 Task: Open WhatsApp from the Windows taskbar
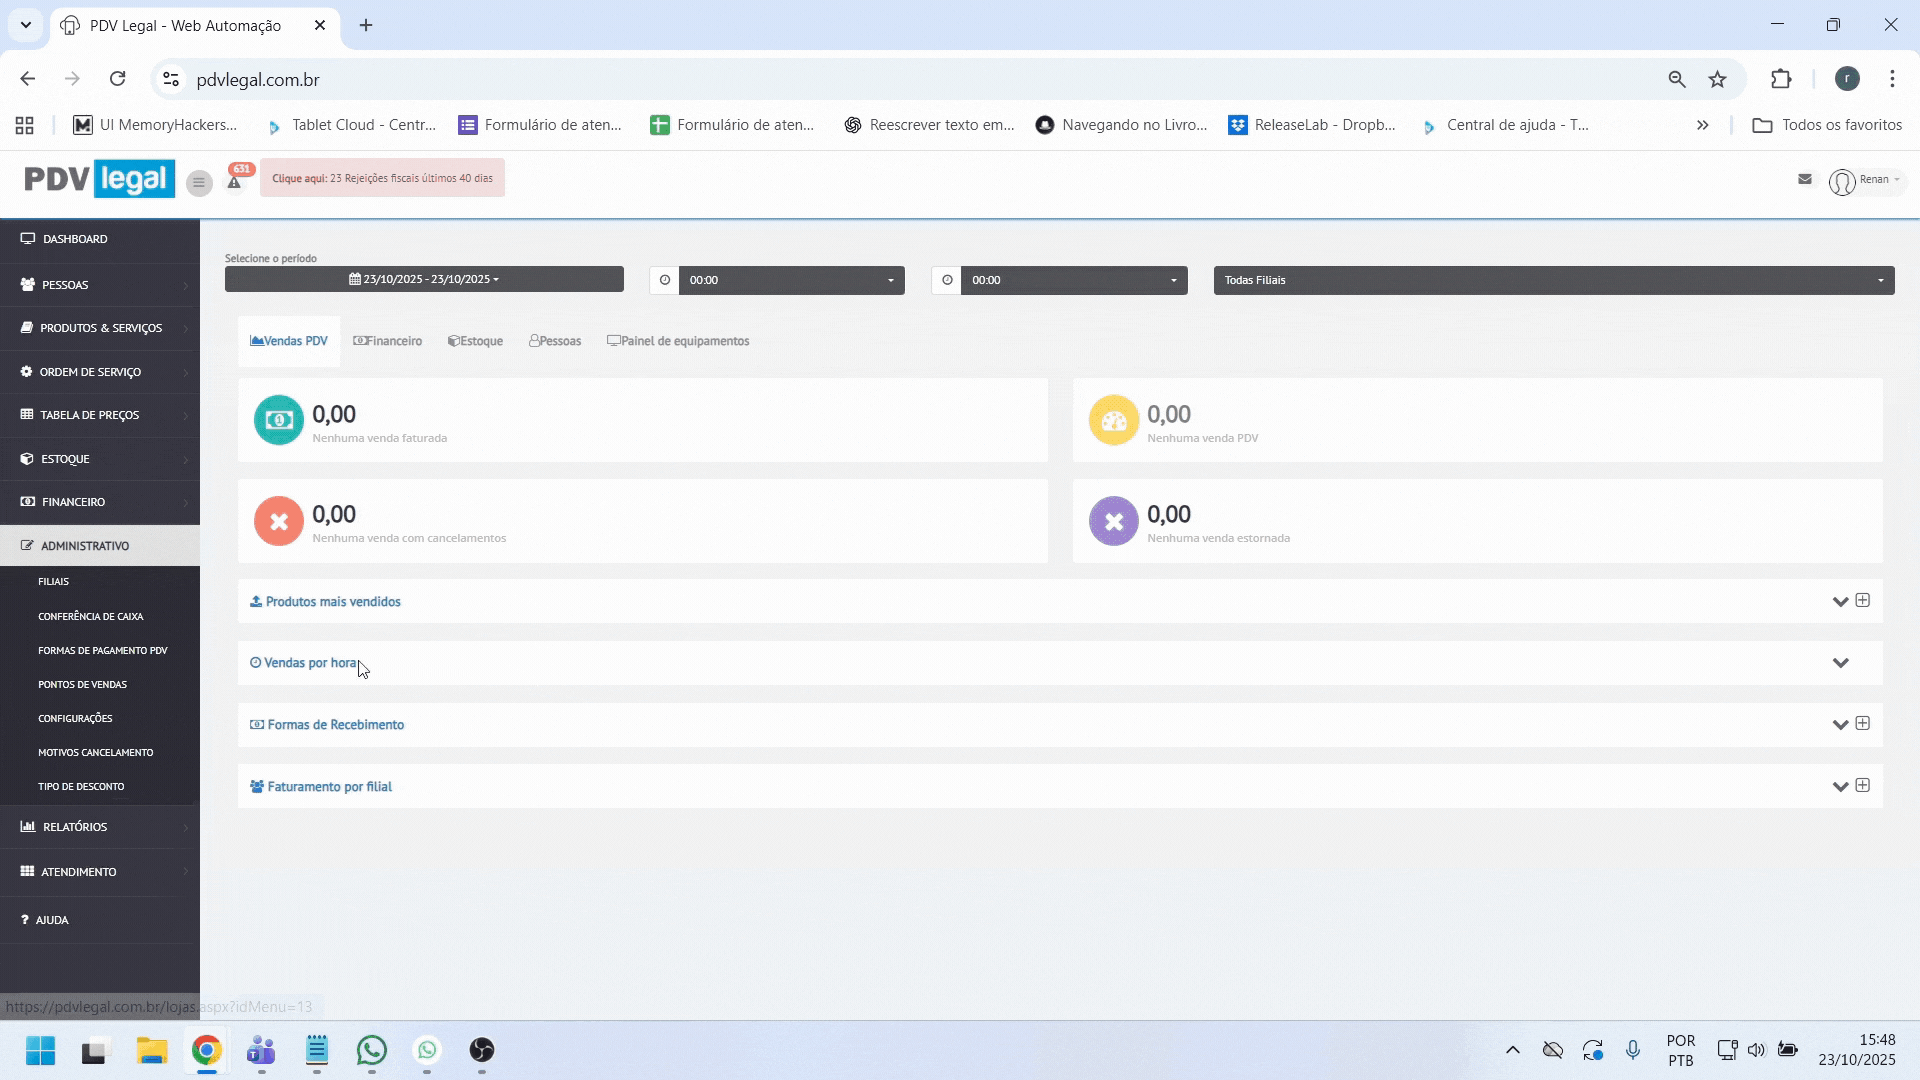pyautogui.click(x=372, y=1050)
